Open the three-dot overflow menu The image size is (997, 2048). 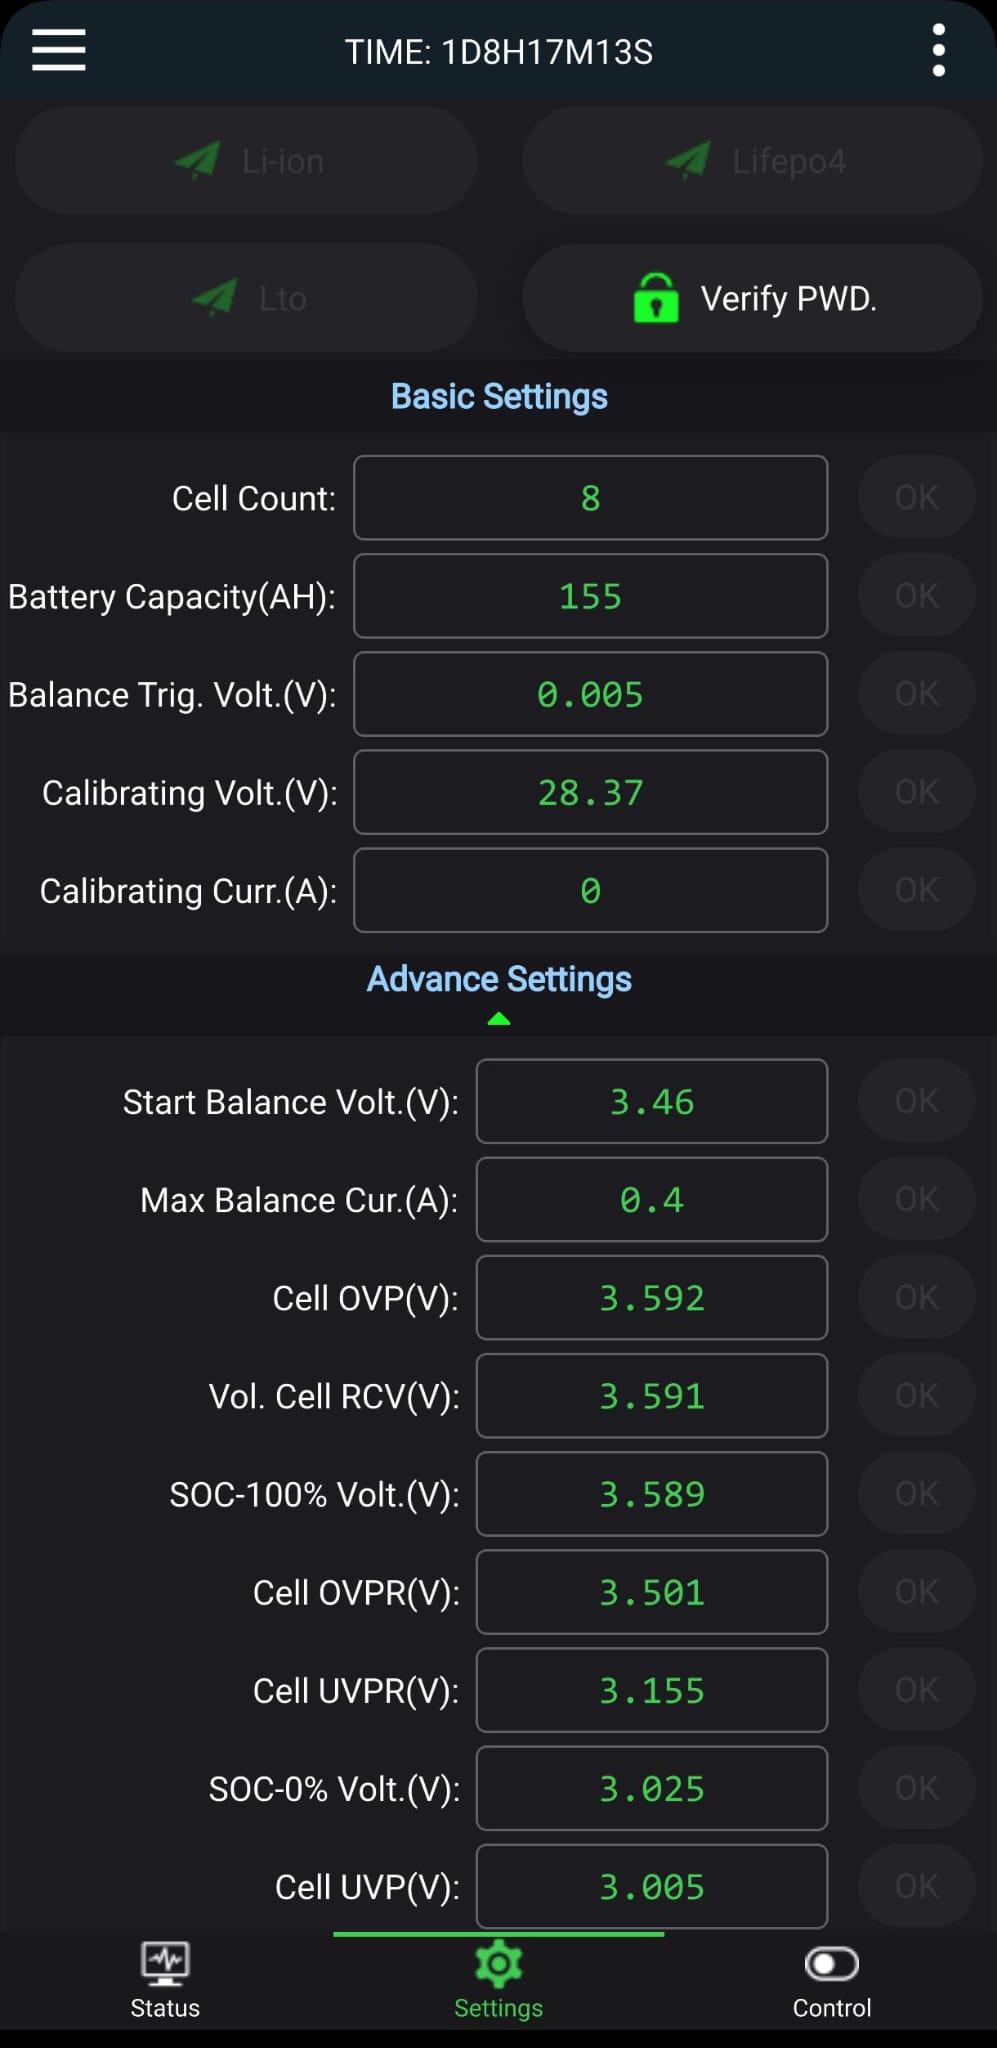(938, 51)
